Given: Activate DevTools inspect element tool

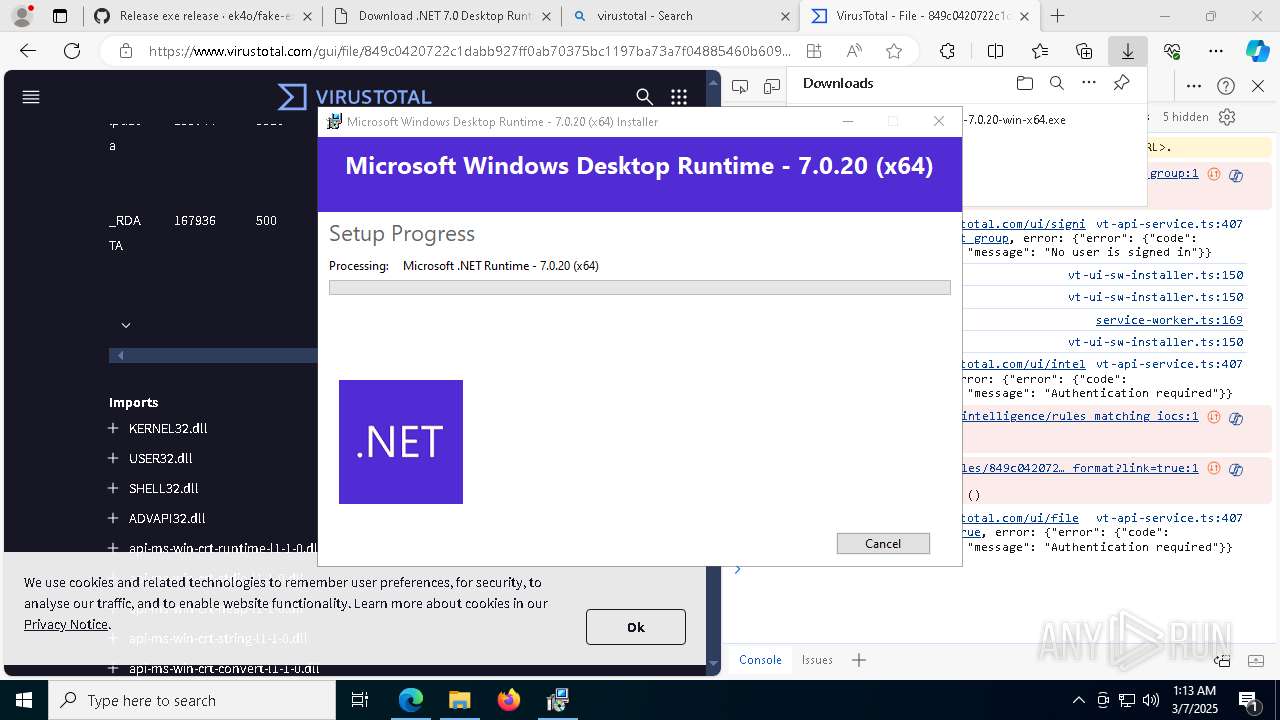Looking at the screenshot, I should (740, 87).
